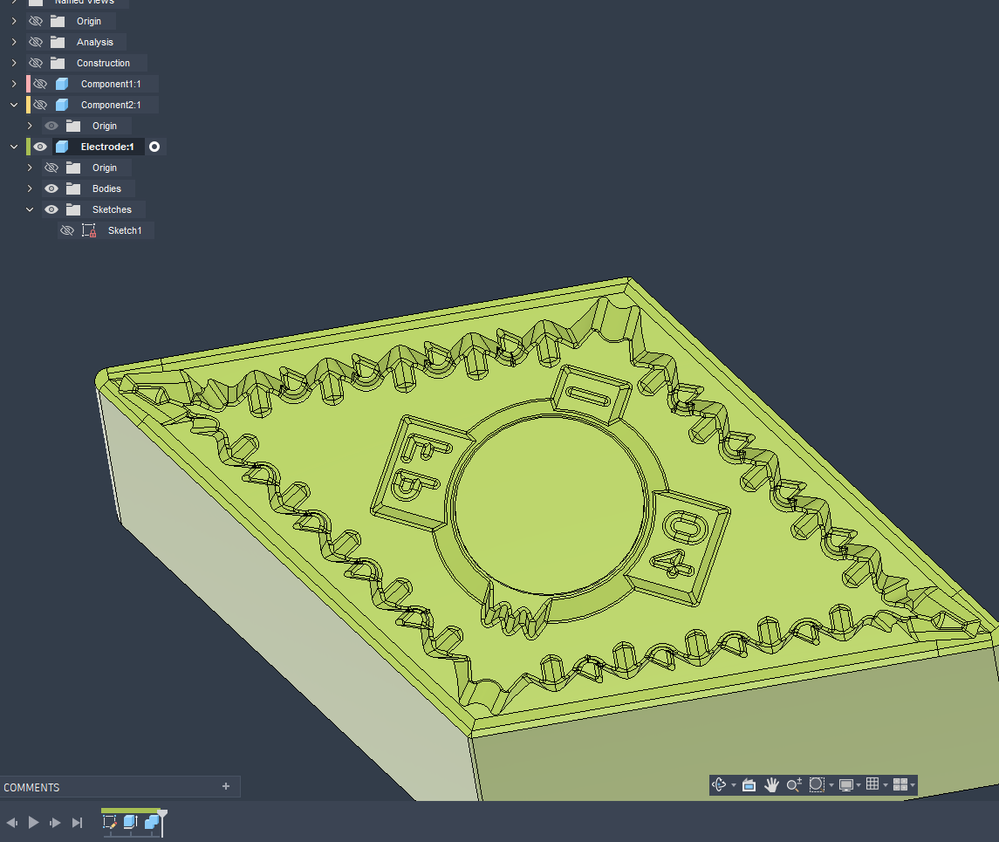Open Grid and Snaps settings icon
This screenshot has height=842, width=999.
coord(873,784)
